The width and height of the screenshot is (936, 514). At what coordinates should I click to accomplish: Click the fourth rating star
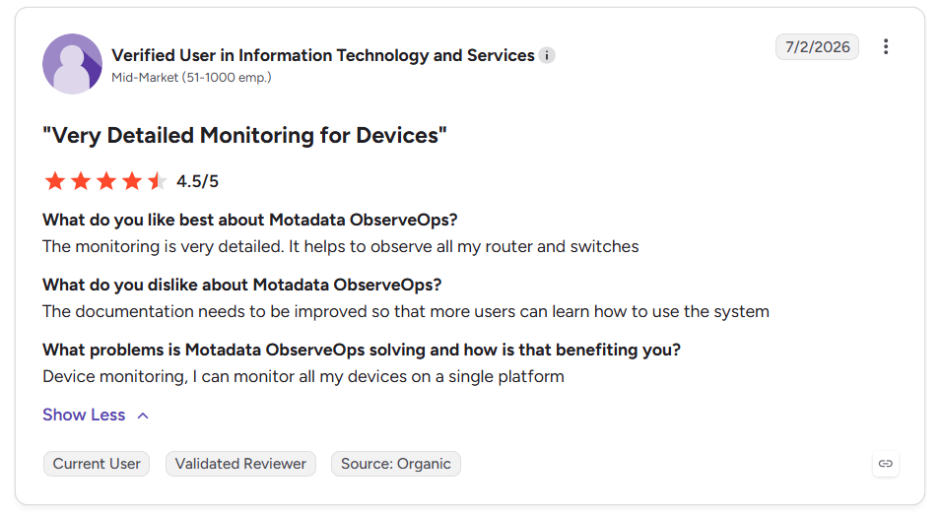132,181
